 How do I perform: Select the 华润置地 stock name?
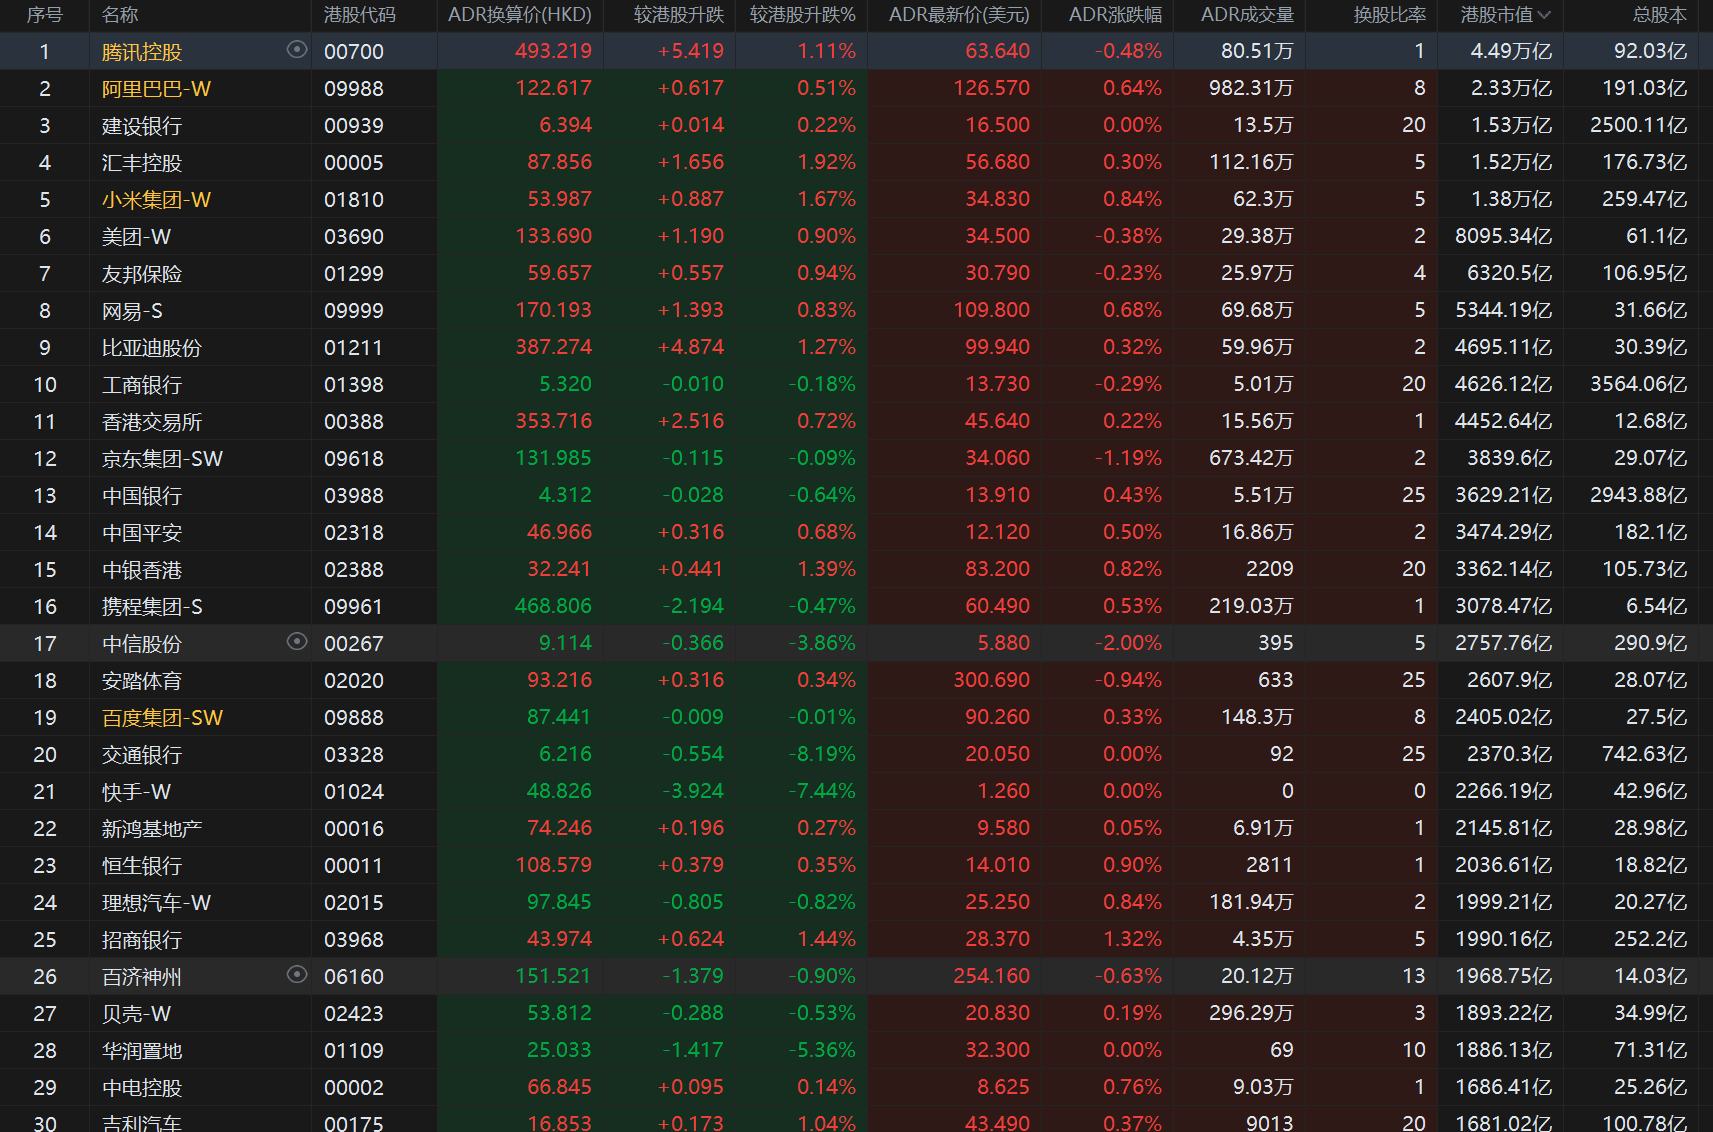(142, 1051)
